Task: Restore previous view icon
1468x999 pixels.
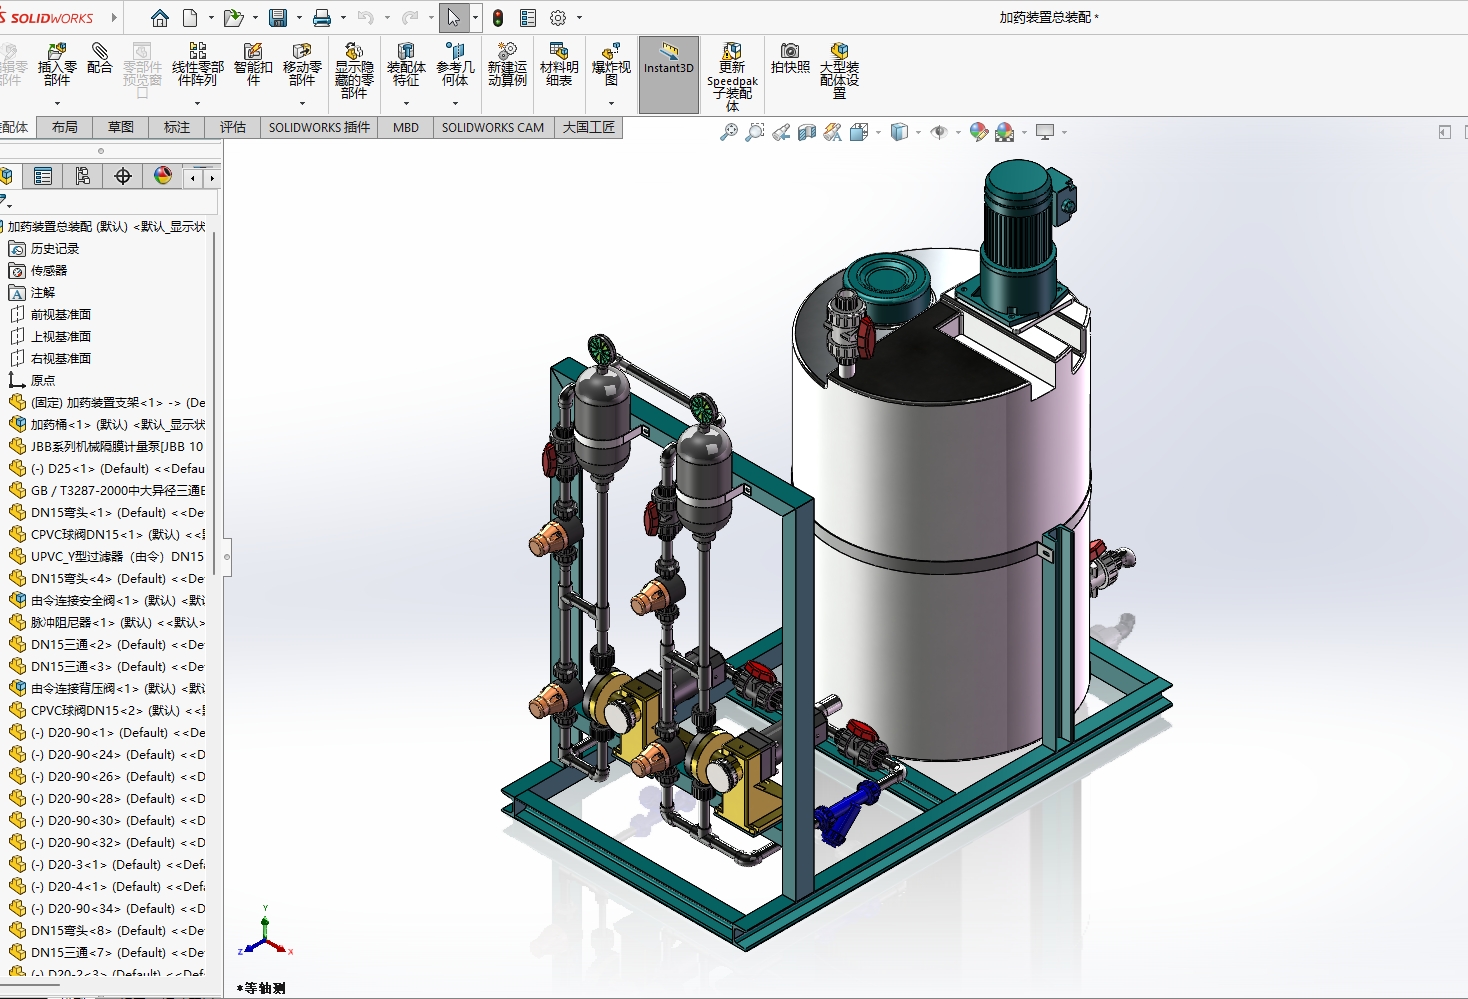Action: (781, 132)
